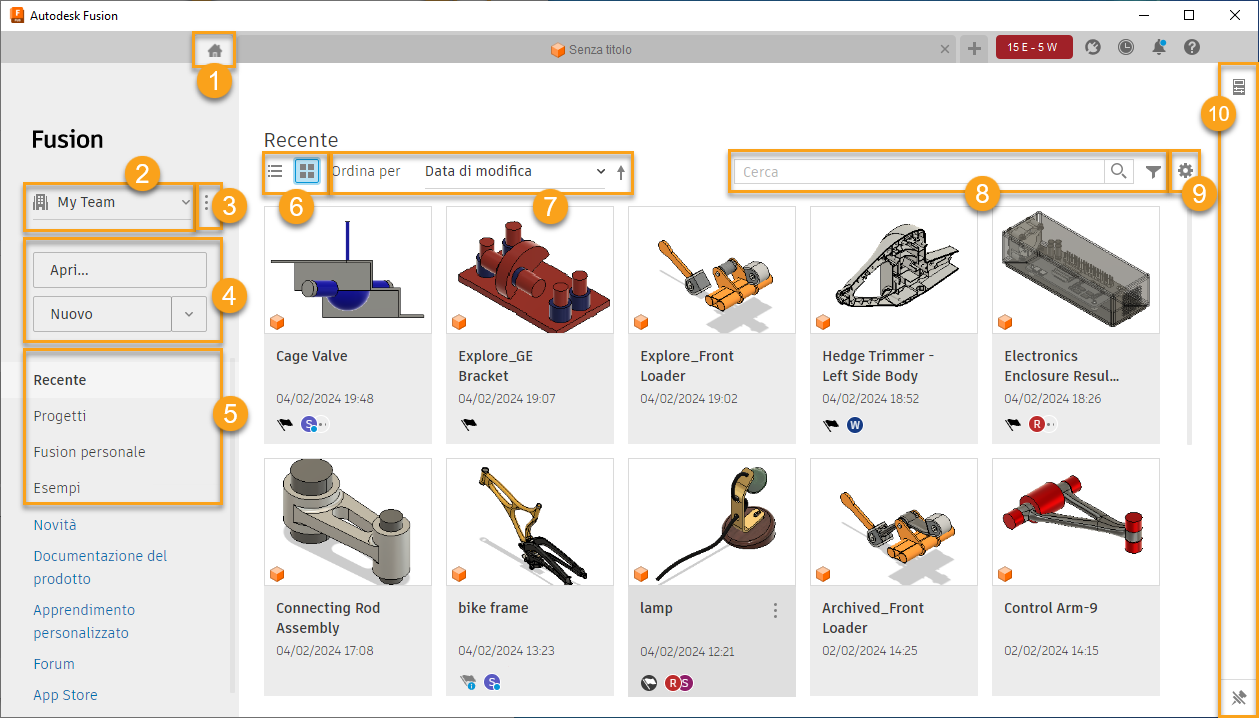Select Progetti in the sidebar

[x=60, y=416]
